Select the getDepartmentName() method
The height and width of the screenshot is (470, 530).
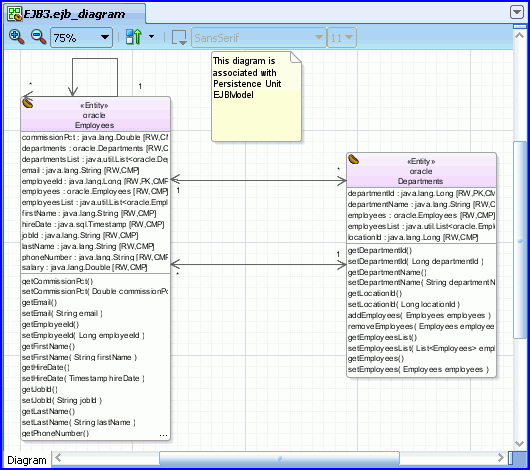point(387,272)
